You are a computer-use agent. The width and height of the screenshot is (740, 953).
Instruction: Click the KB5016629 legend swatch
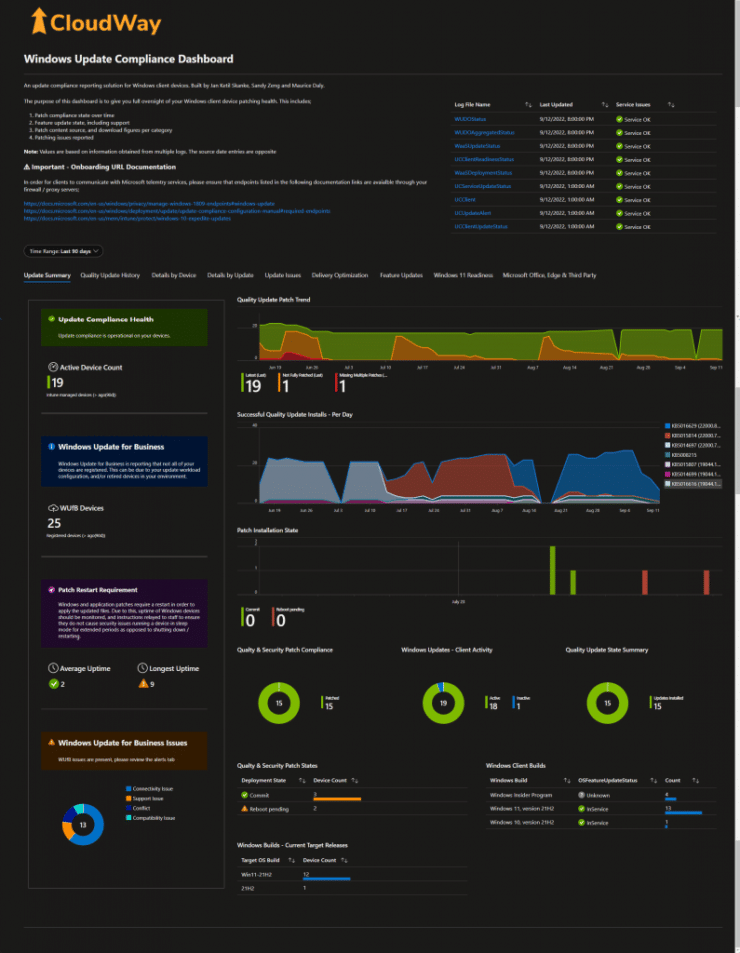(668, 426)
